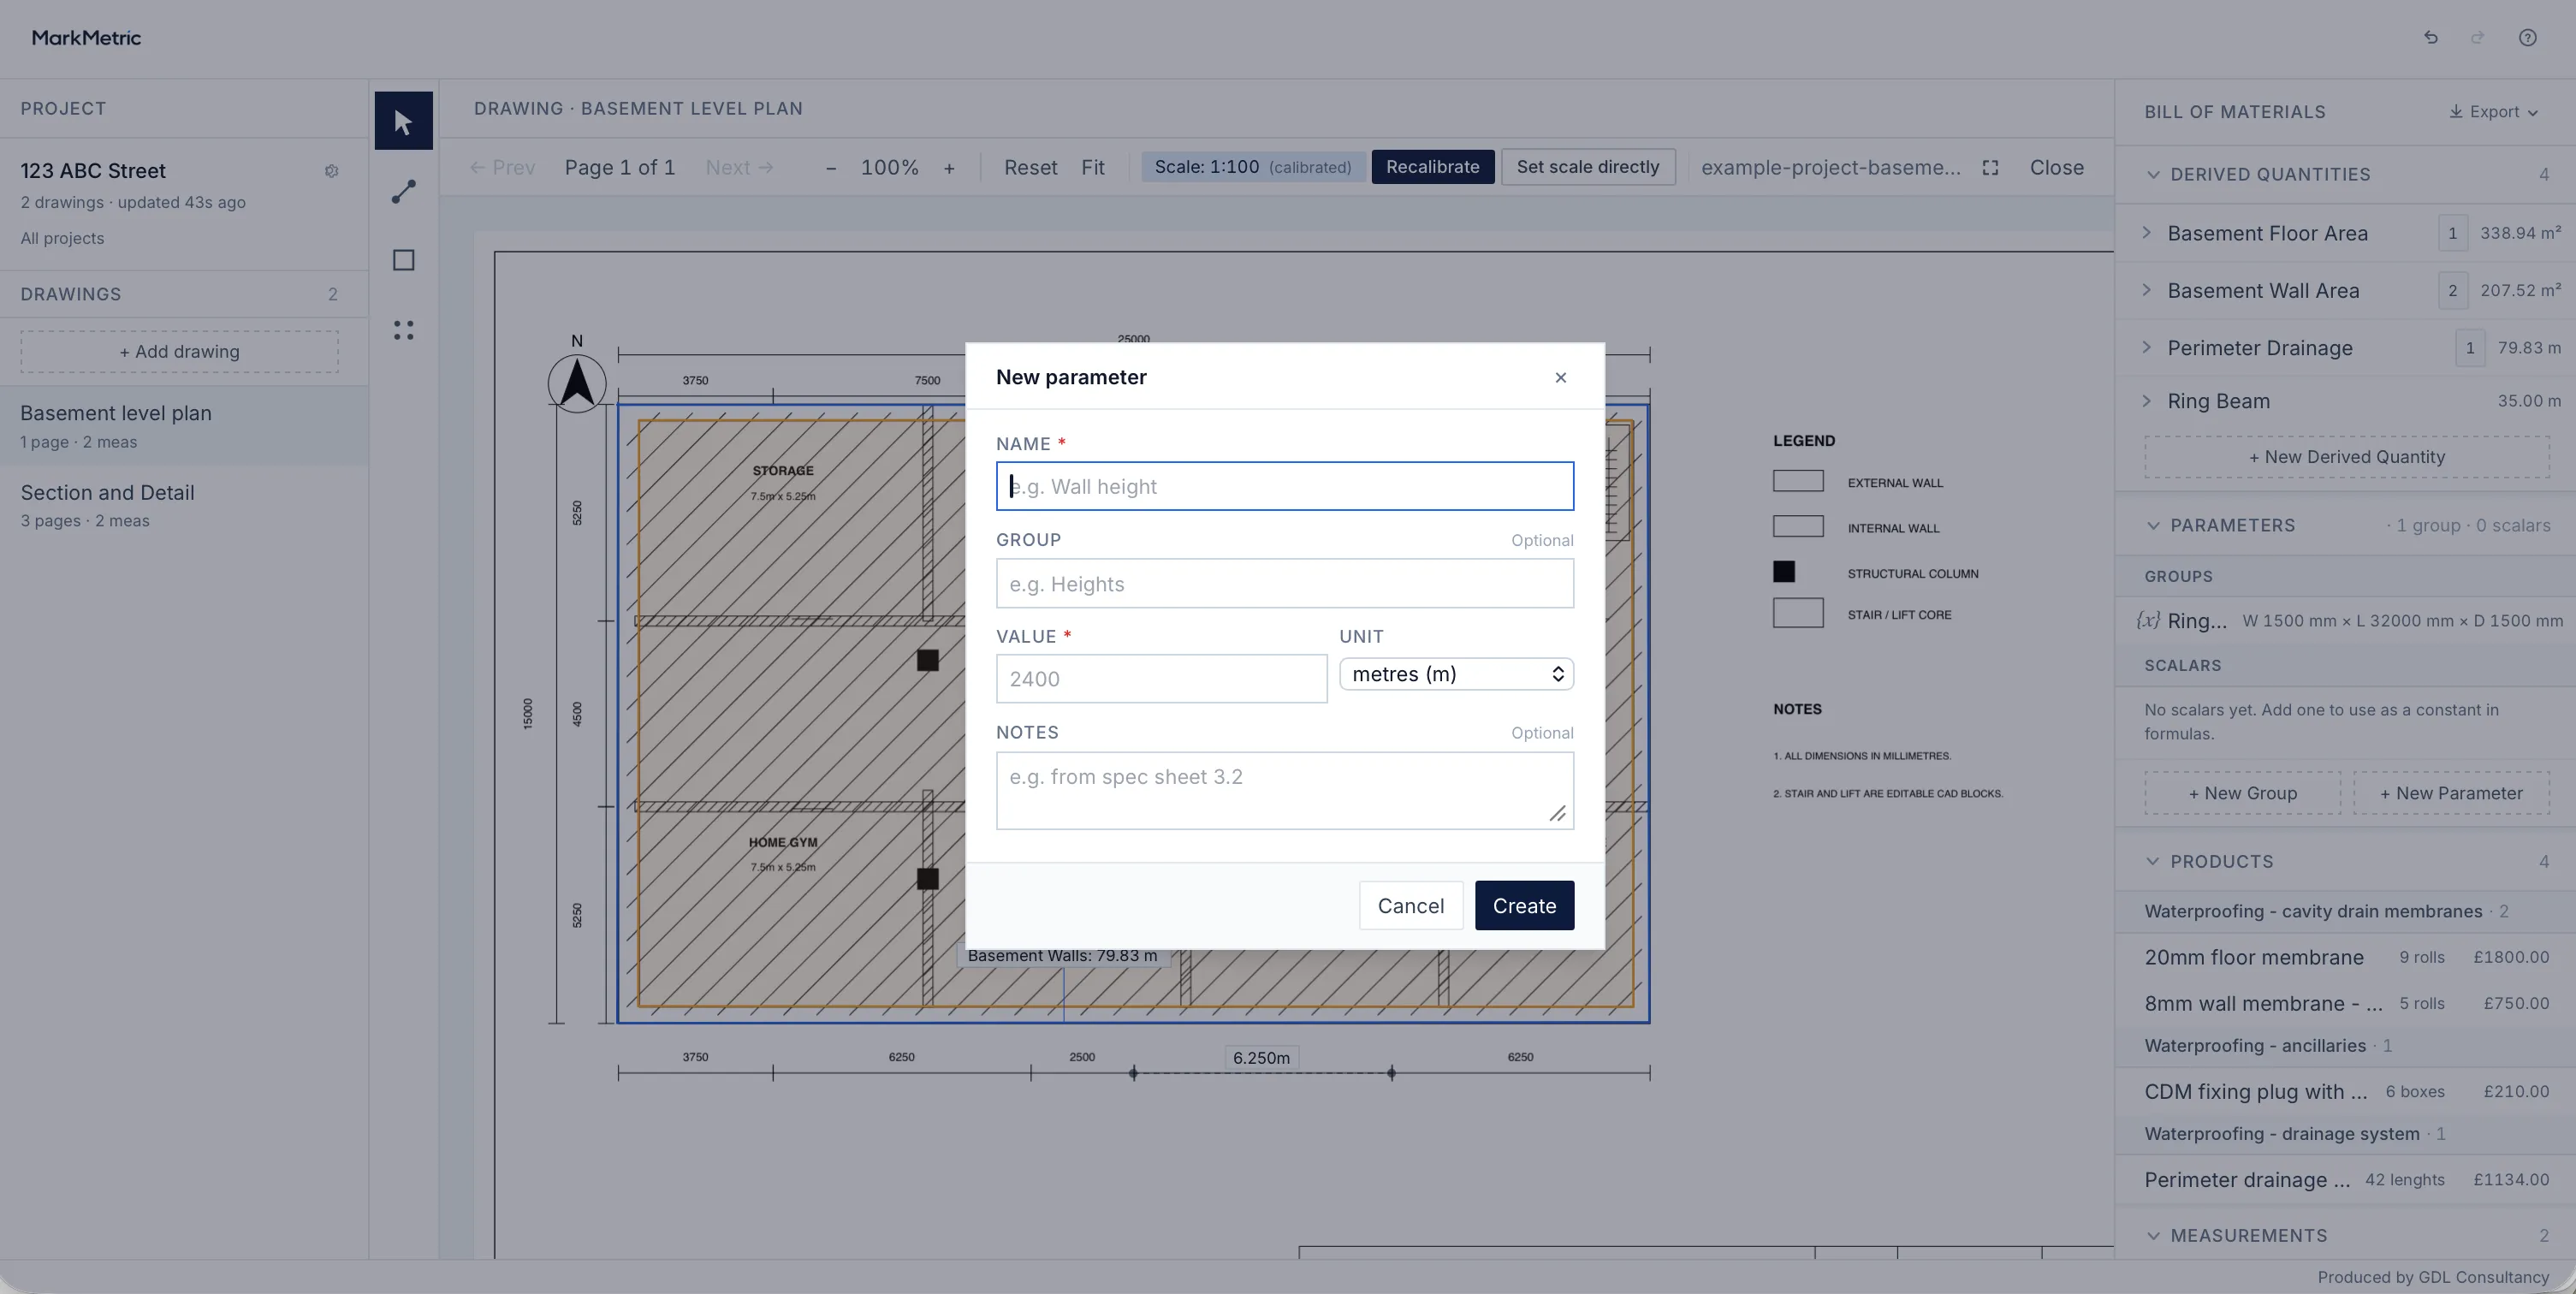Open the Unit metres dropdown
The height and width of the screenshot is (1294, 2576).
pos(1456,674)
